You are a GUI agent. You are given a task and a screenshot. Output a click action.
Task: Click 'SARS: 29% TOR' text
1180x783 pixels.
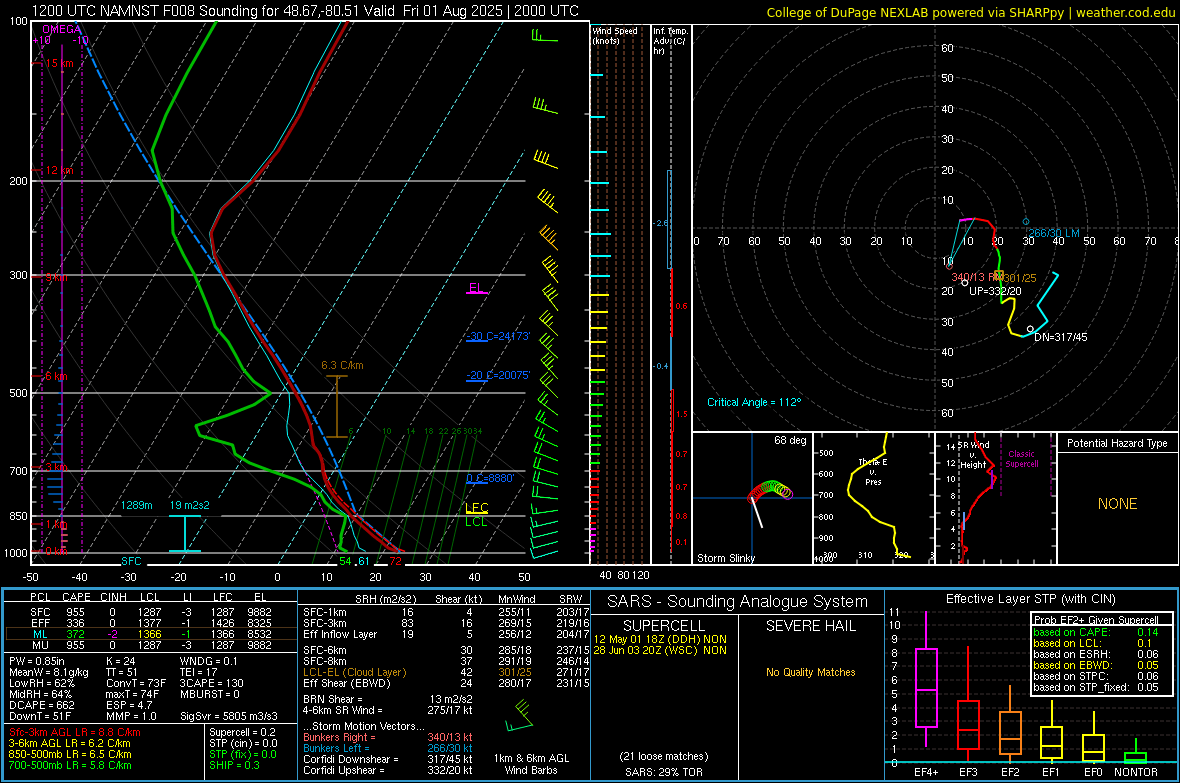click(x=664, y=772)
